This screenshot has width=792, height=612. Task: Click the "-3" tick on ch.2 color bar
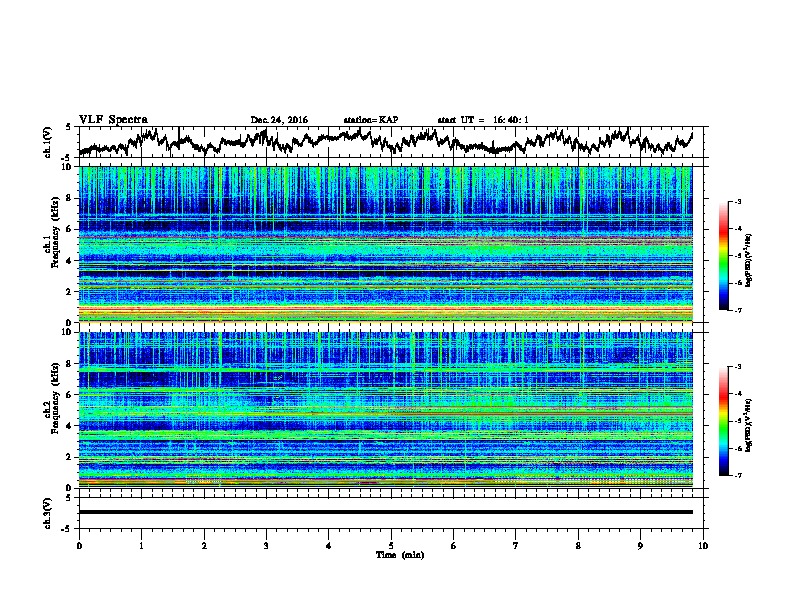[737, 367]
